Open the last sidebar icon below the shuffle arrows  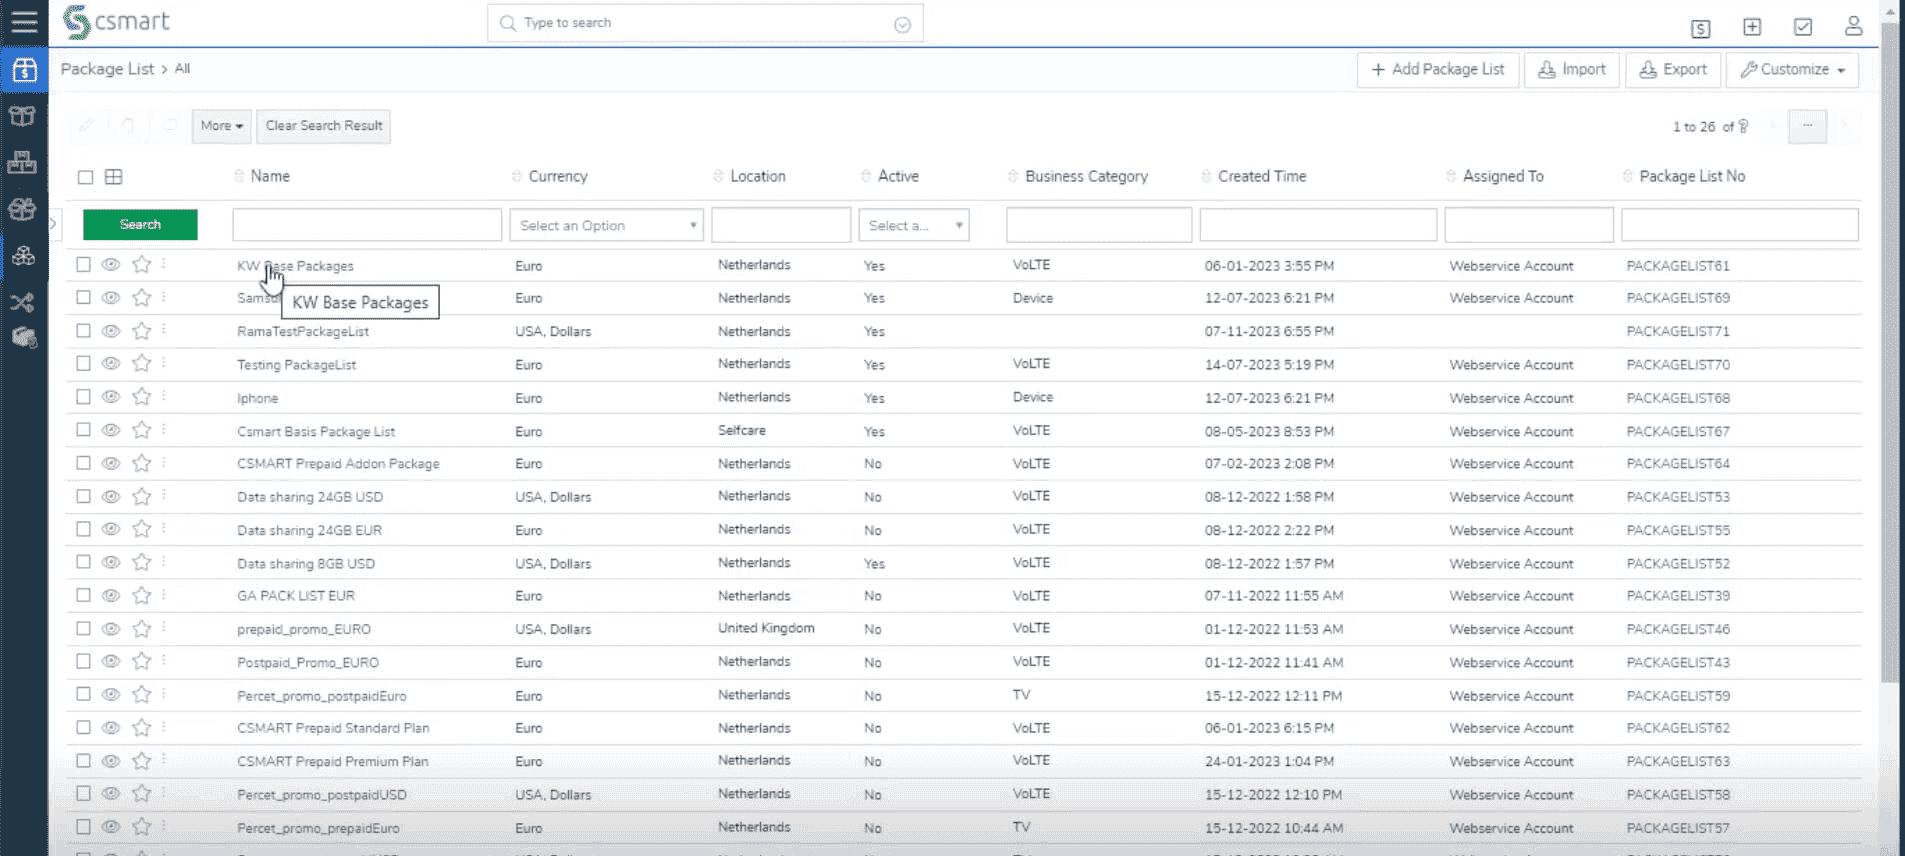(24, 338)
